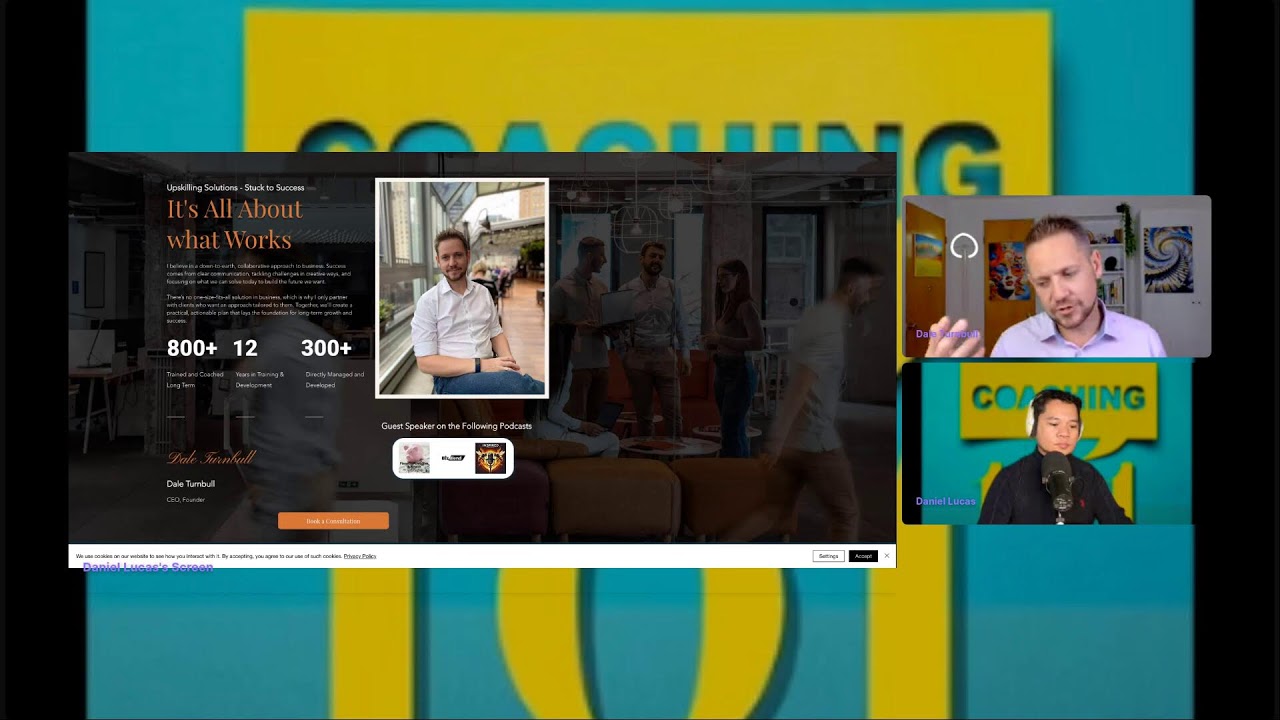Open the piggy bank podcast logo

tap(414, 458)
